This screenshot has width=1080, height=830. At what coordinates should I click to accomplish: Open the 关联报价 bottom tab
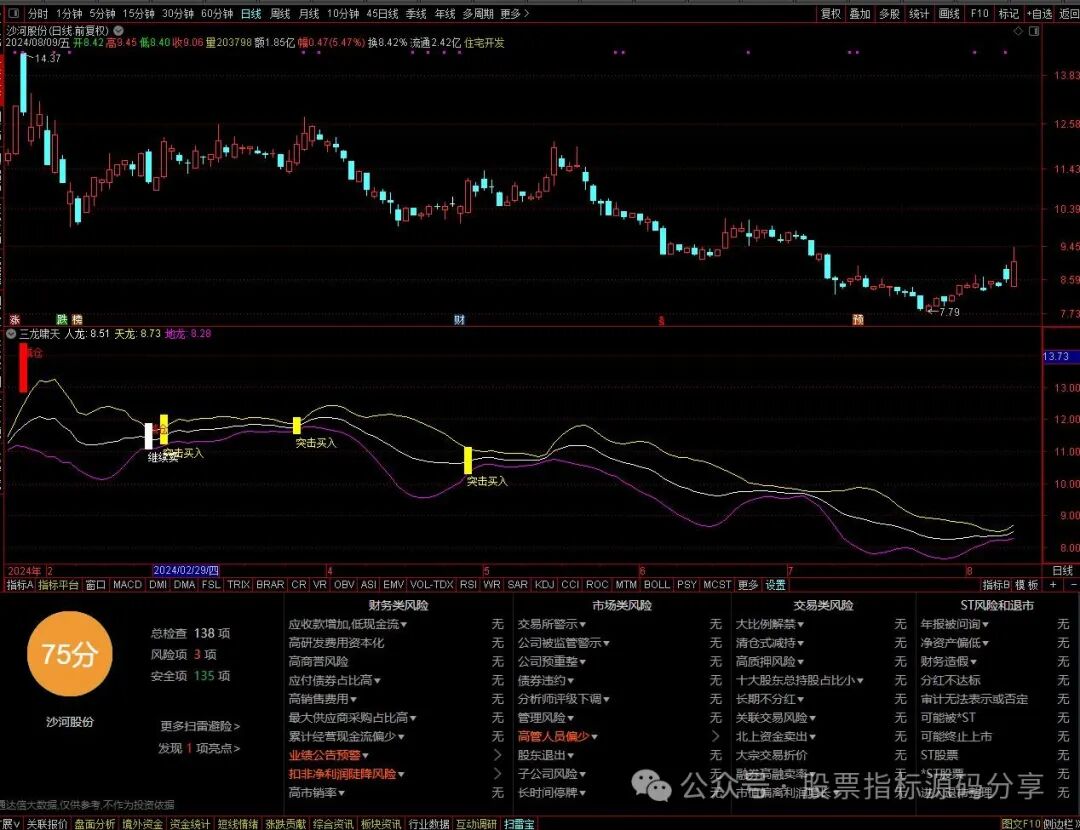point(47,824)
